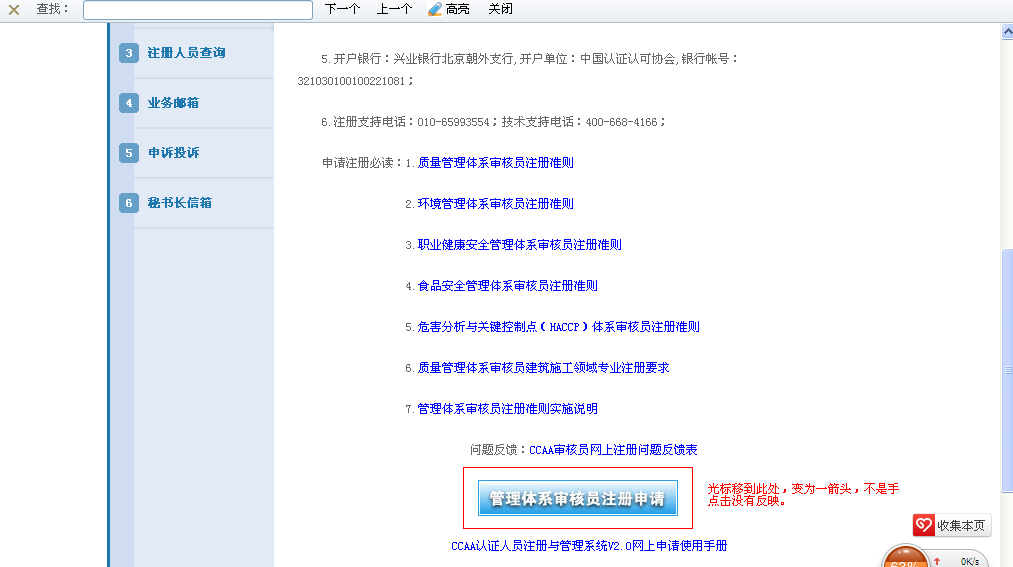The width and height of the screenshot is (1013, 567).
Task: Click the vertical scrollbar thumb
Action: coord(1007,370)
